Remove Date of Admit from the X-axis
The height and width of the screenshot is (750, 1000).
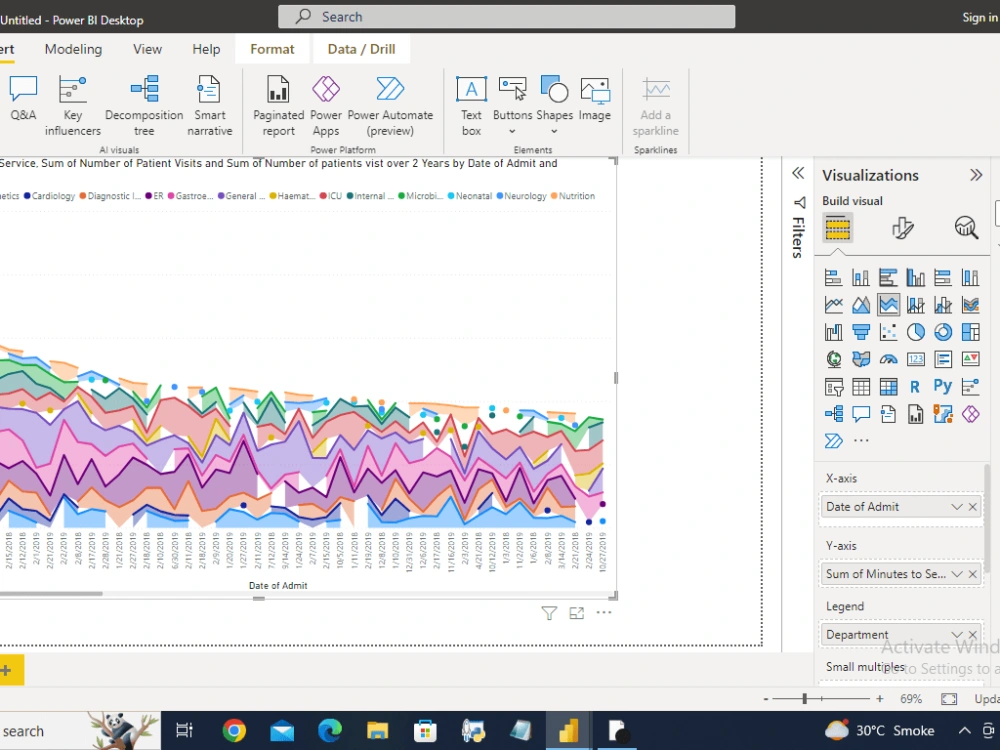tap(973, 507)
